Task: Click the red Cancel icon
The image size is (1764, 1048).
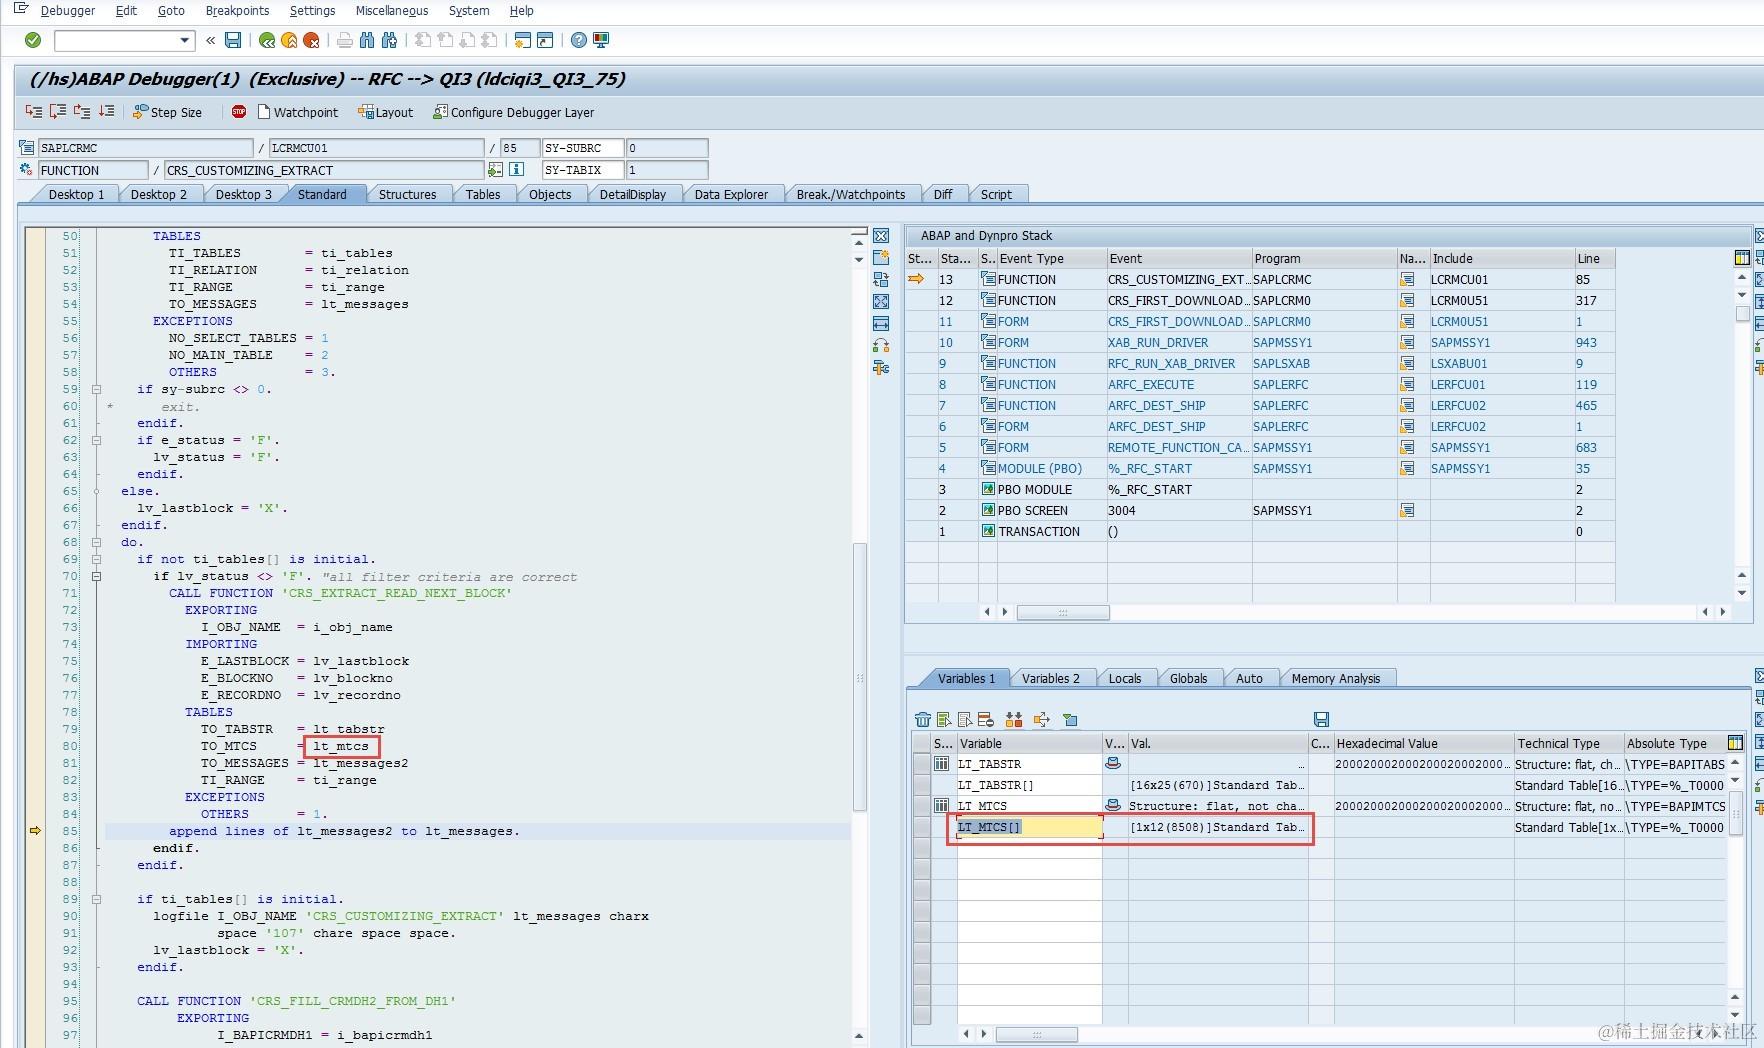Action: tap(311, 40)
